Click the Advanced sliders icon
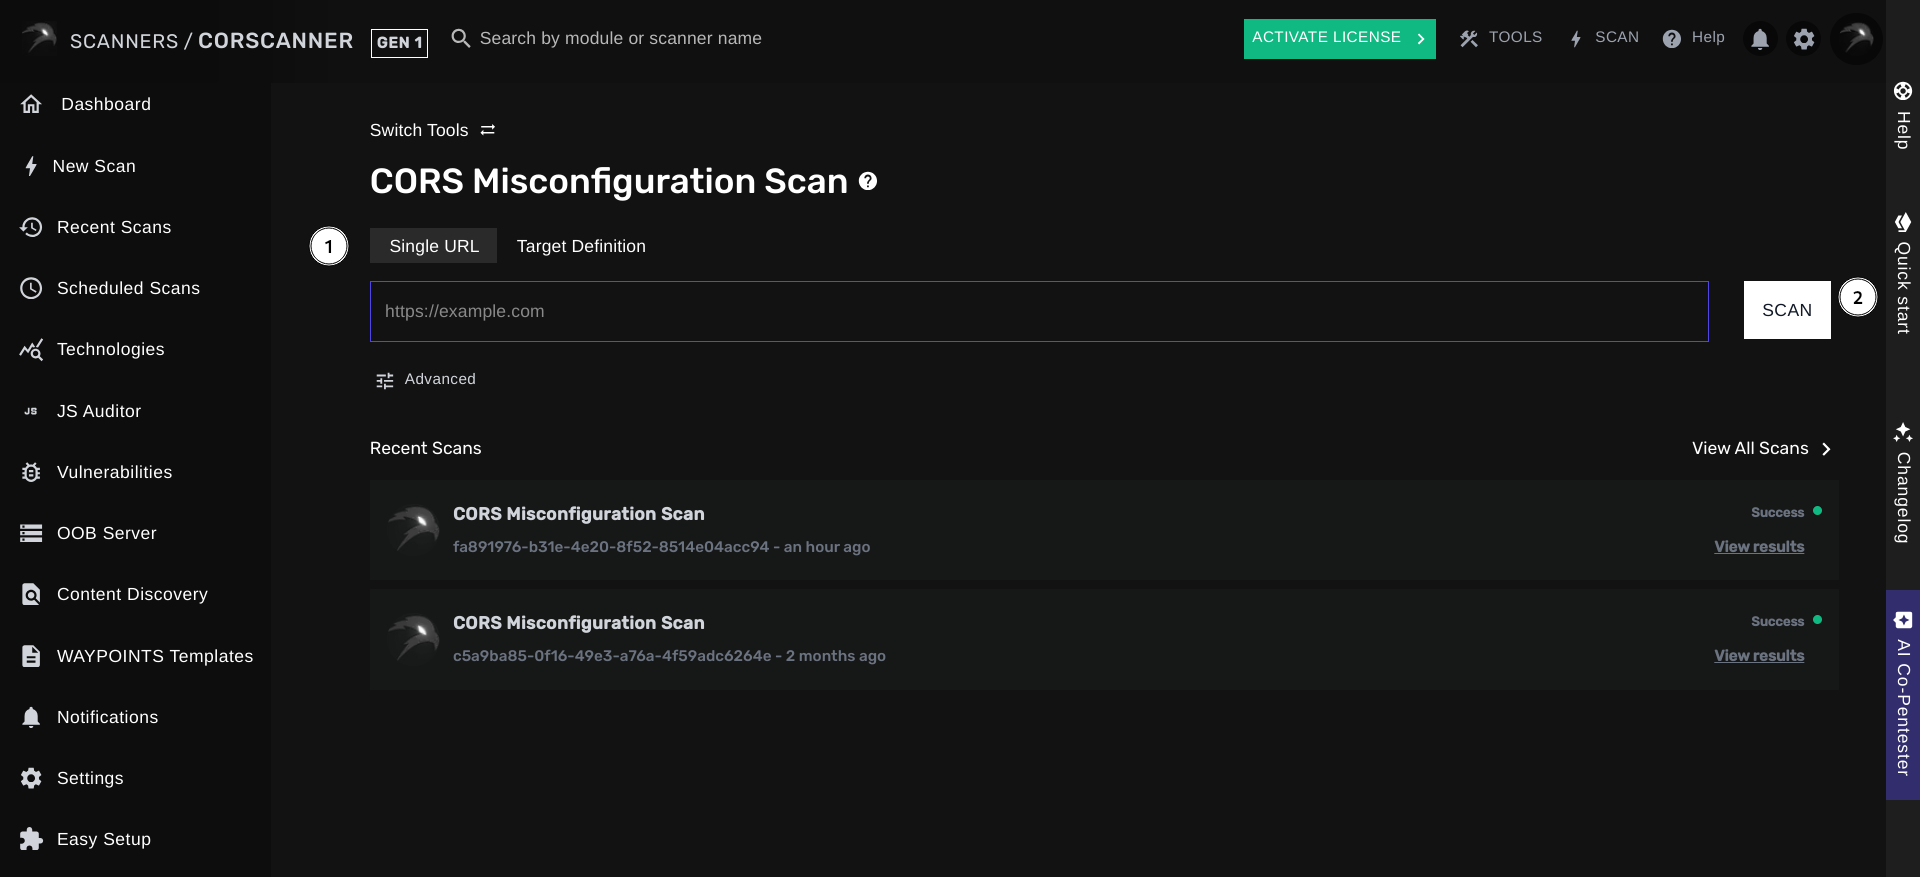The height and width of the screenshot is (877, 1920). [x=384, y=380]
